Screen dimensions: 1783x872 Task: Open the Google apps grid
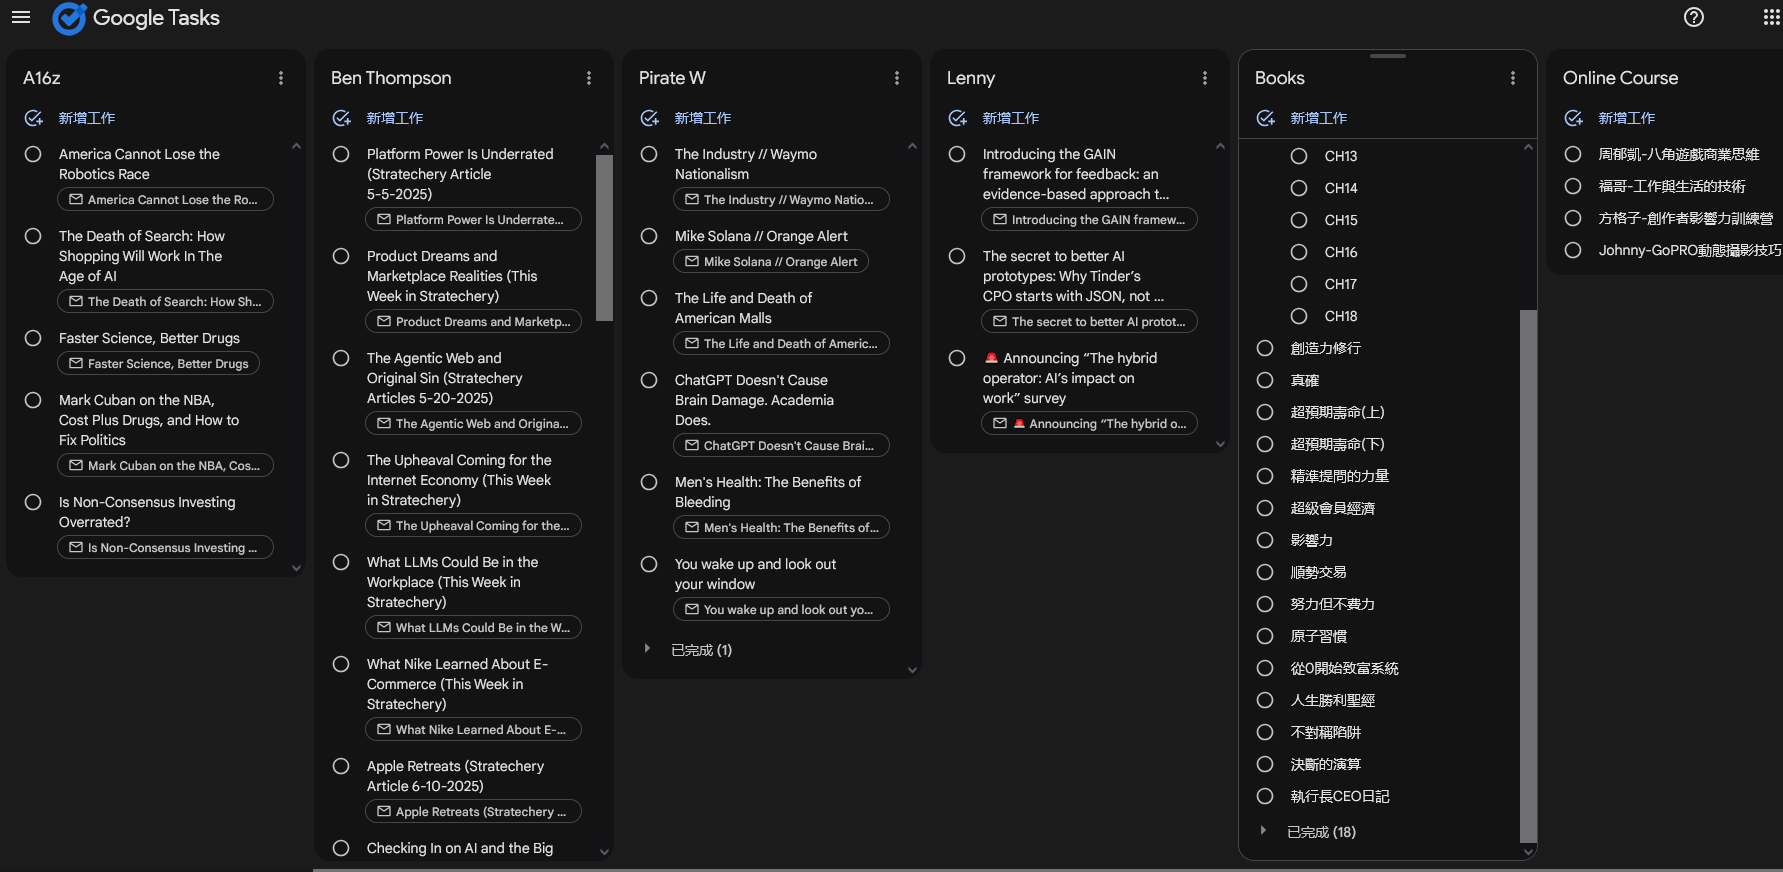(x=1771, y=17)
